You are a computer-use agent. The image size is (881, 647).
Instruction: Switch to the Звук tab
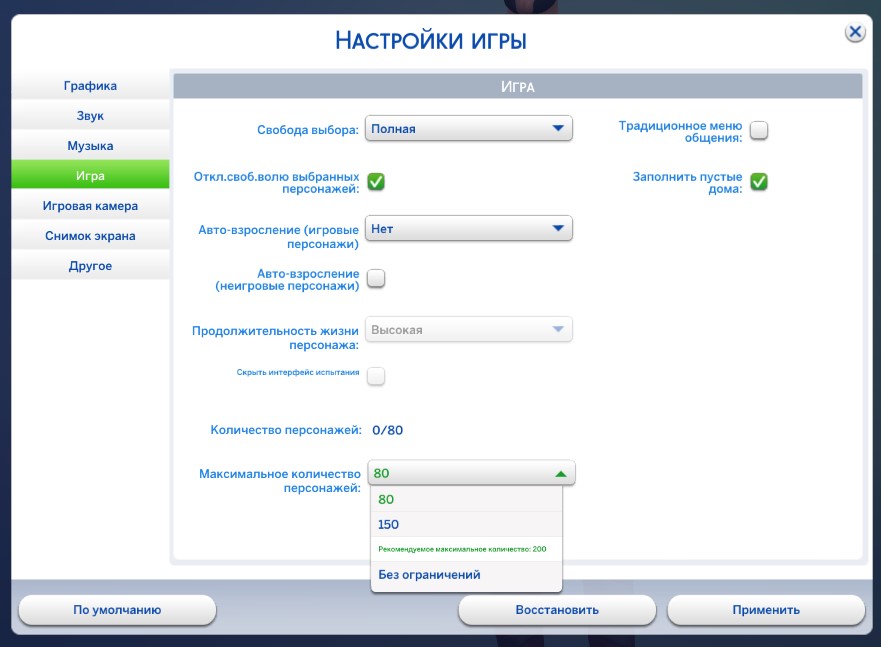pyautogui.click(x=90, y=116)
